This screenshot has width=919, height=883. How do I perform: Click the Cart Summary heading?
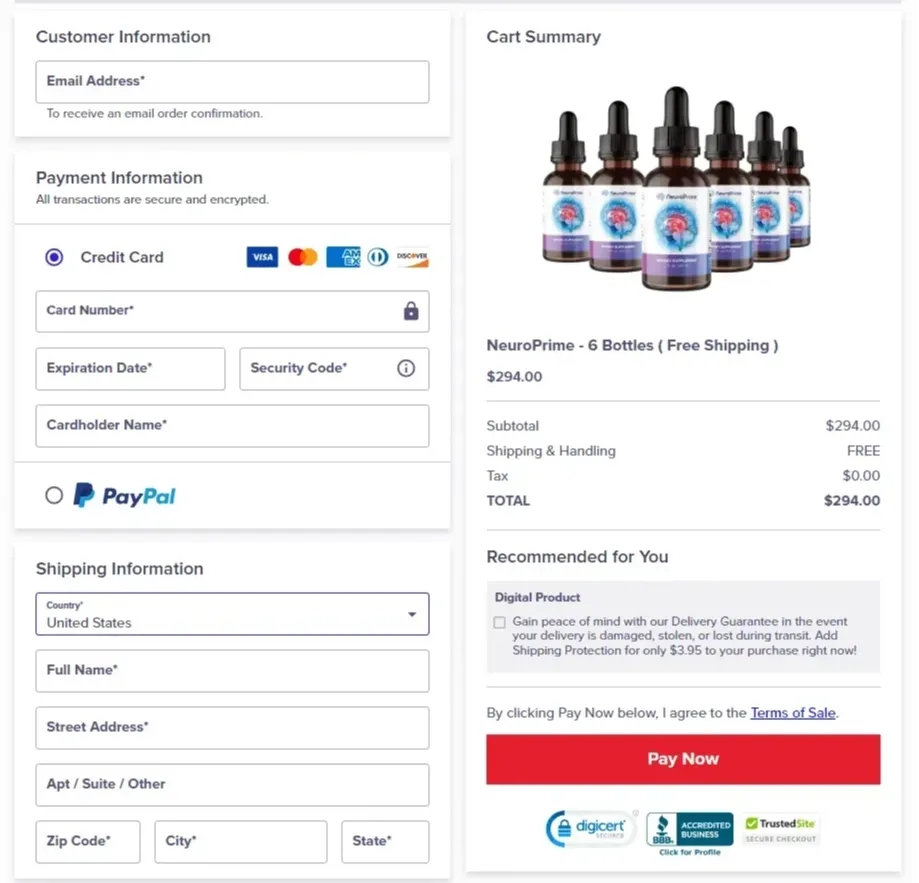542,36
